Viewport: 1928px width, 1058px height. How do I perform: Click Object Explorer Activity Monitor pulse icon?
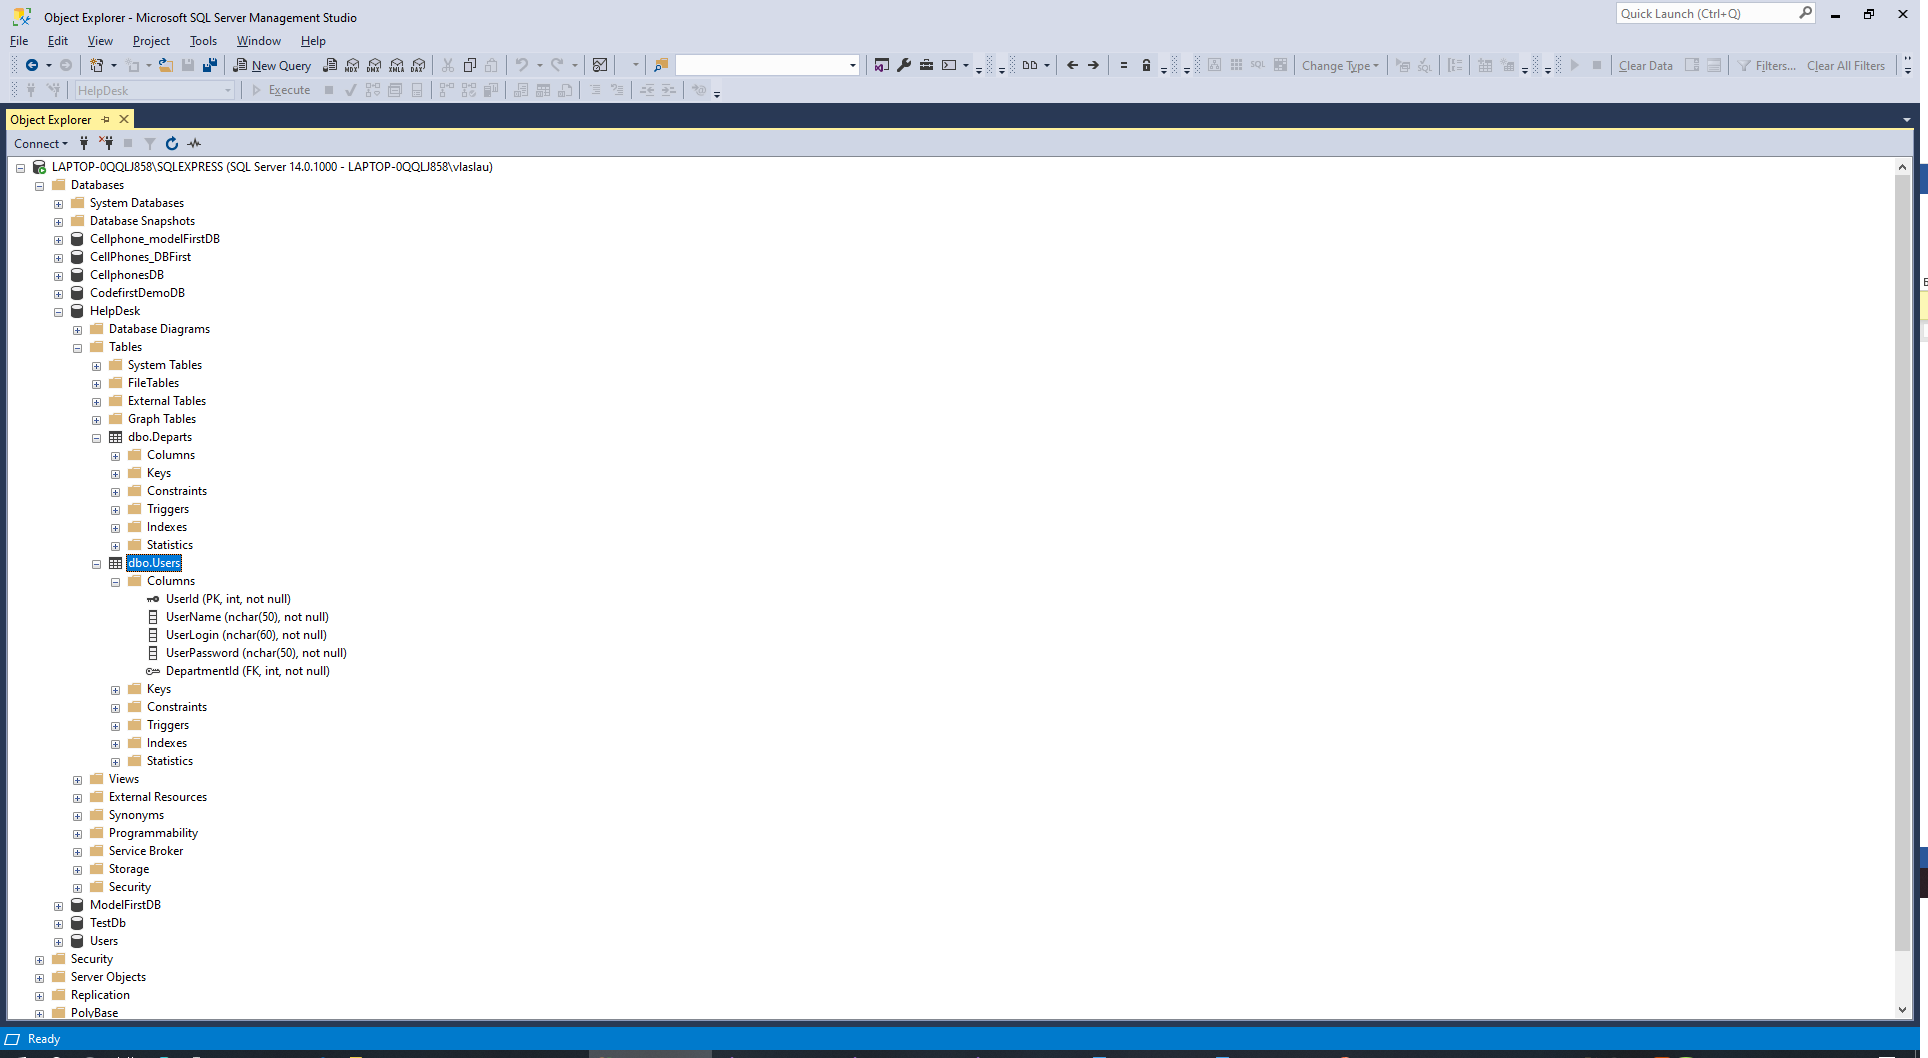pyautogui.click(x=194, y=143)
